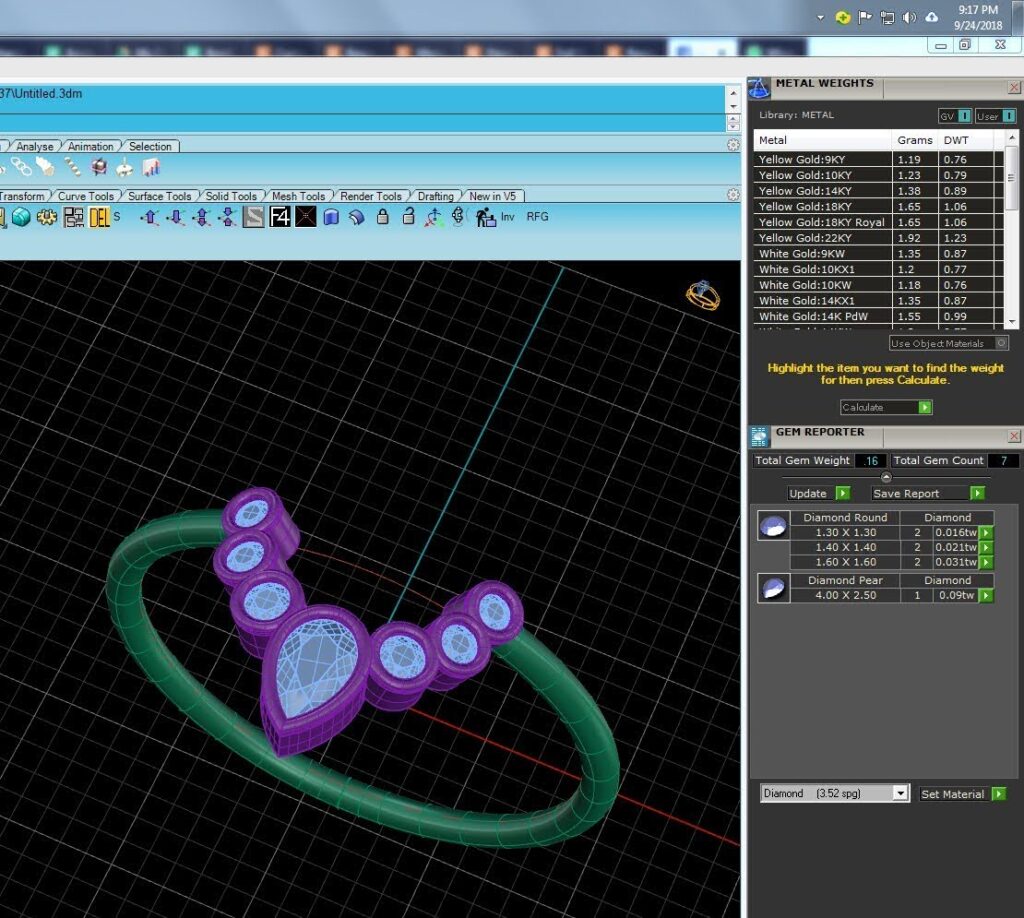Click the gold gear icon in bottom toolbar
Viewport: 1024px width, 918px height.
[46, 217]
